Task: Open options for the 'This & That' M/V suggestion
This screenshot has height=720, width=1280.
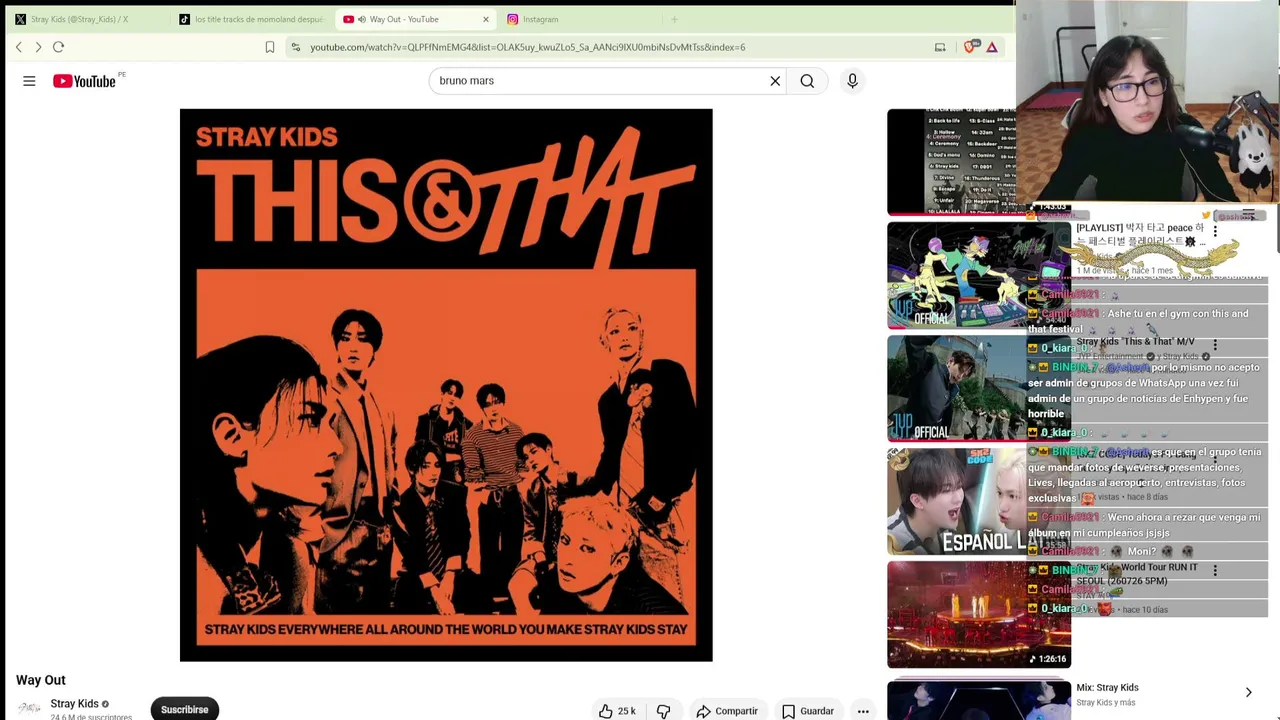Action: pyautogui.click(x=1215, y=345)
